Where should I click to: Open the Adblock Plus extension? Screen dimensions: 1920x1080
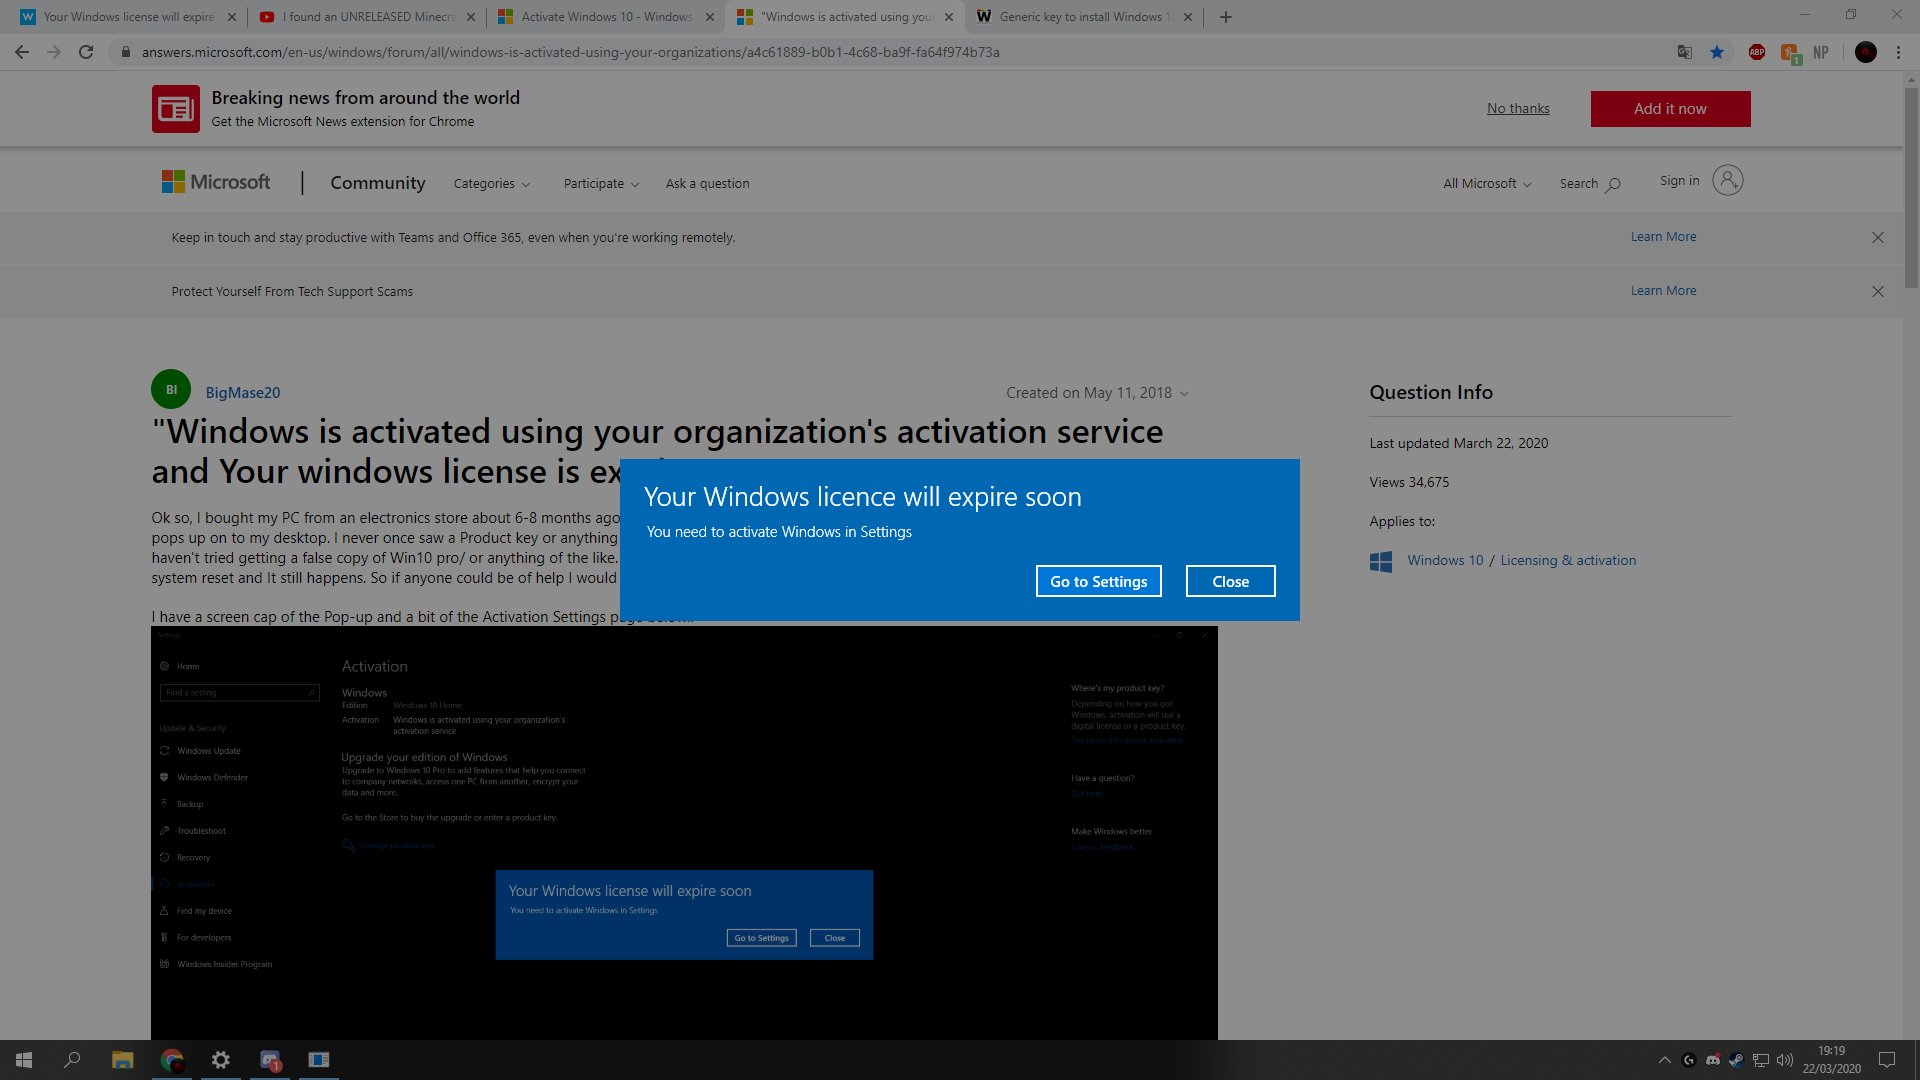1757,52
